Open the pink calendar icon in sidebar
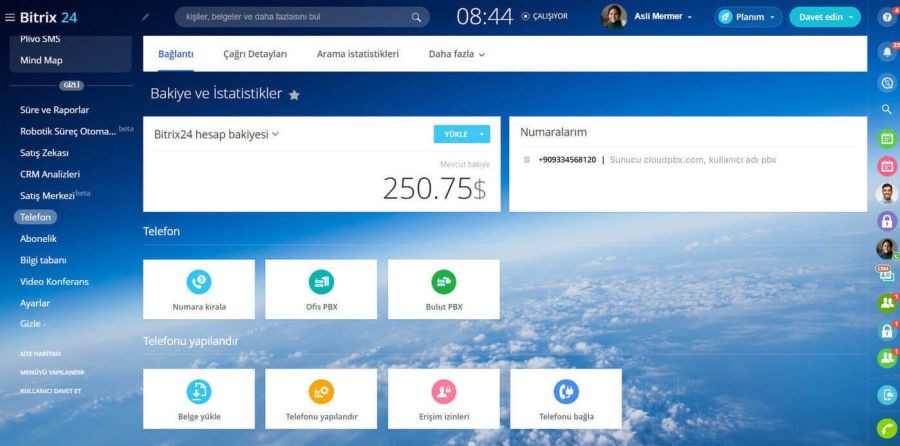Screen dimensions: 900x446 point(887,166)
